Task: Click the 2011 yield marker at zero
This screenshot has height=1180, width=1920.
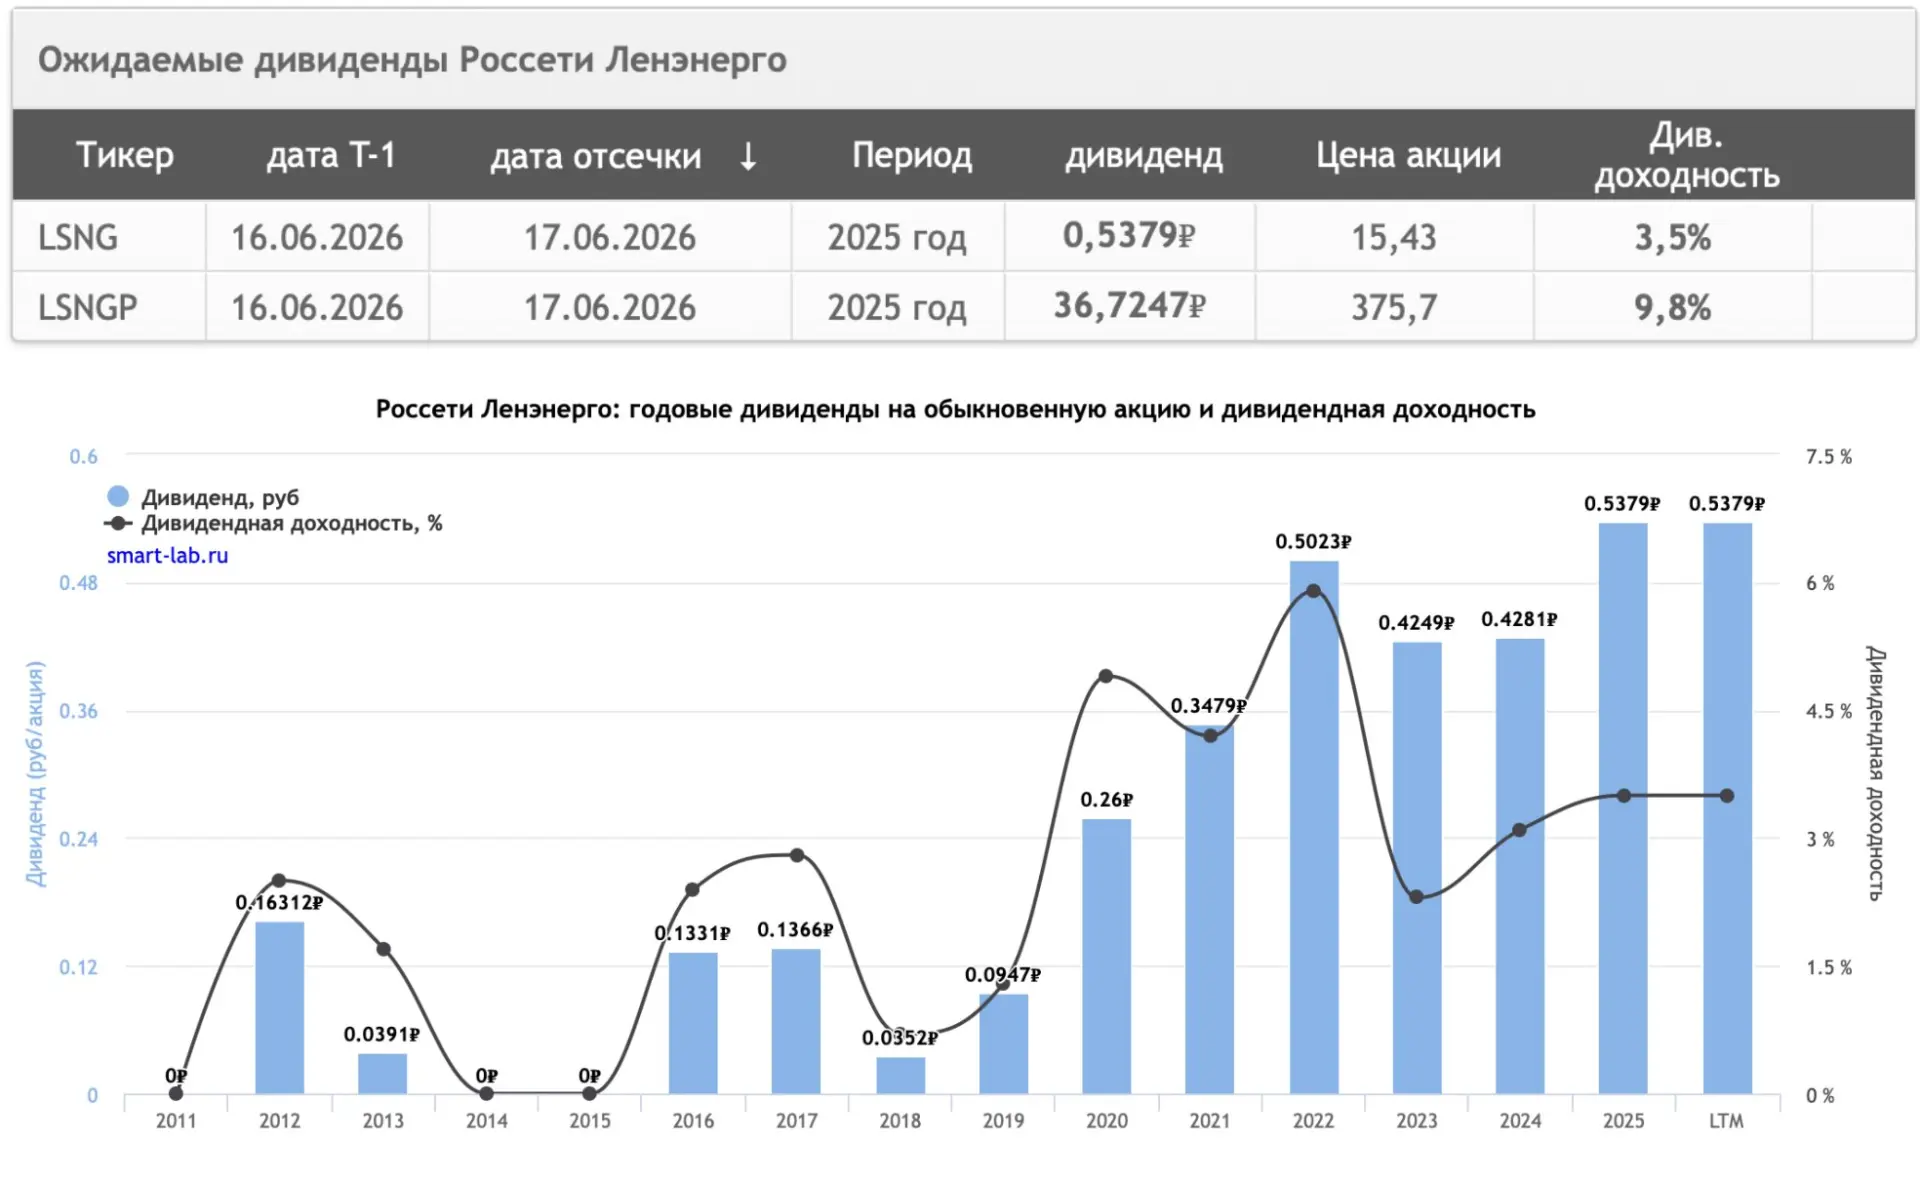Action: (176, 1093)
